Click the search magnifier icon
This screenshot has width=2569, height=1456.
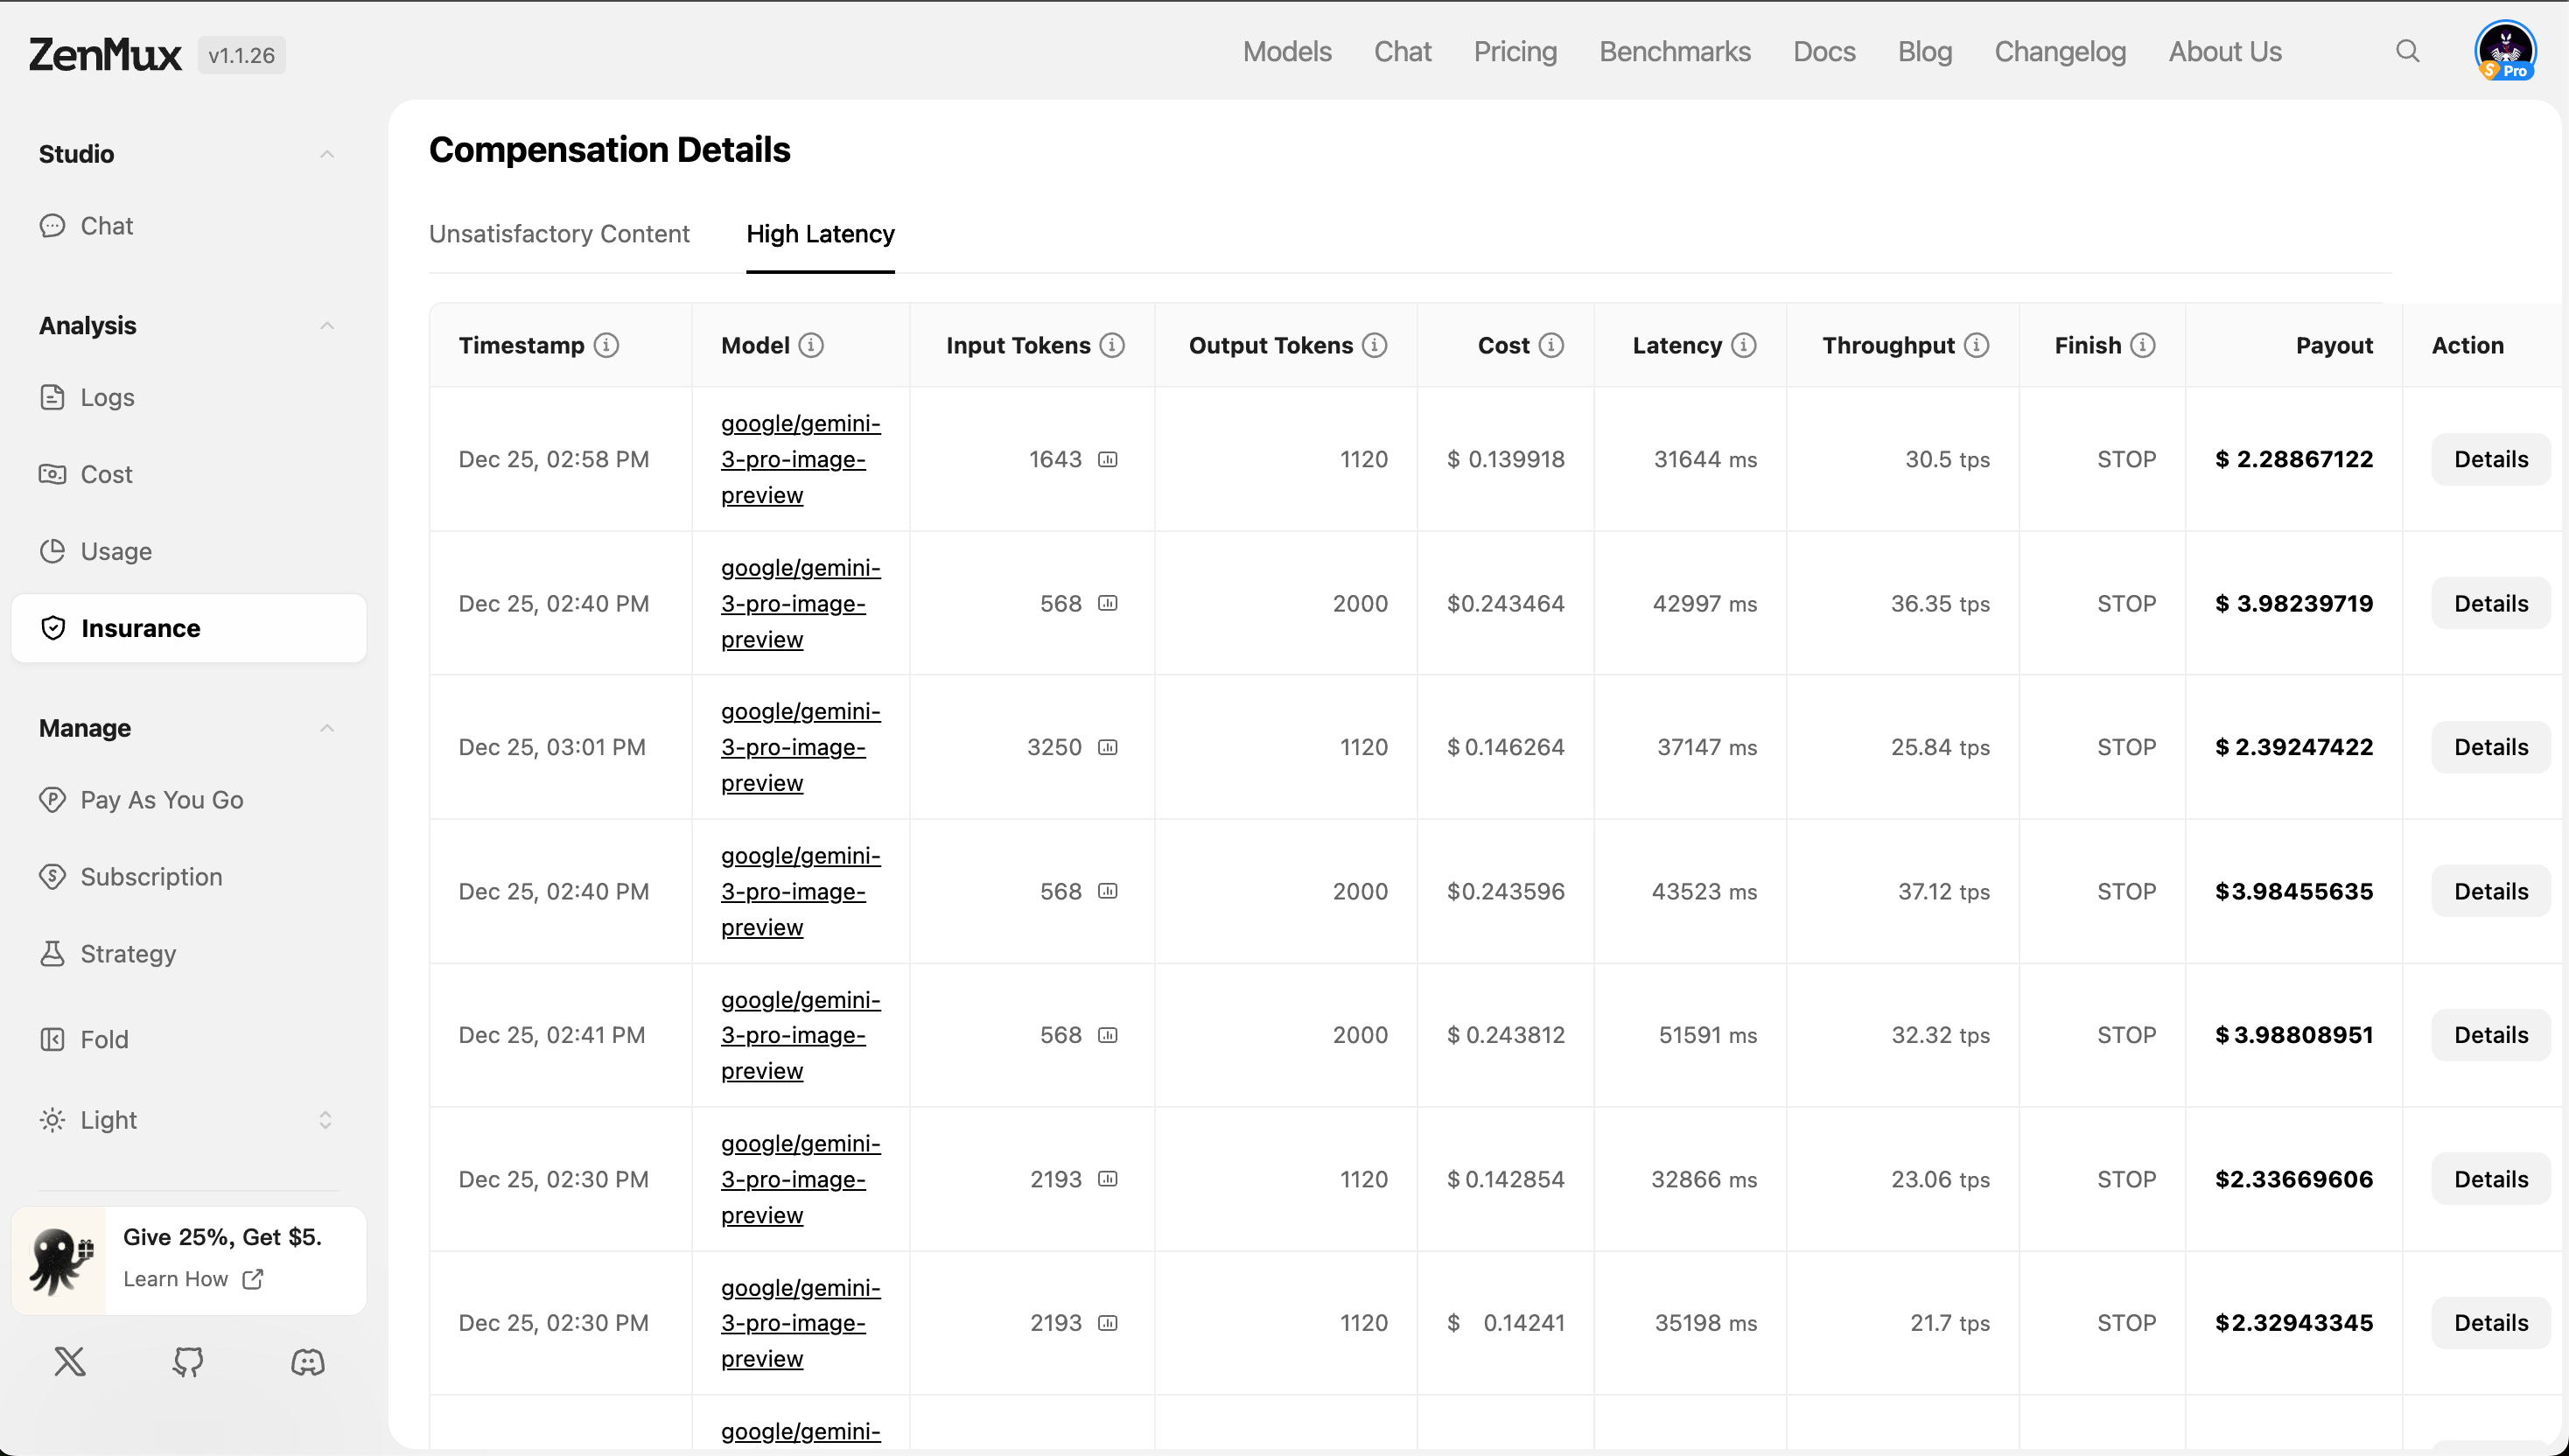pos(2407,51)
